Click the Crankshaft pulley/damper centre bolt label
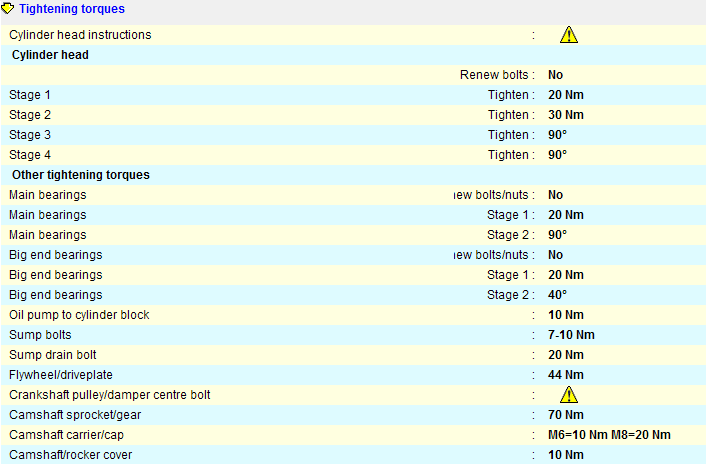 click(x=109, y=395)
